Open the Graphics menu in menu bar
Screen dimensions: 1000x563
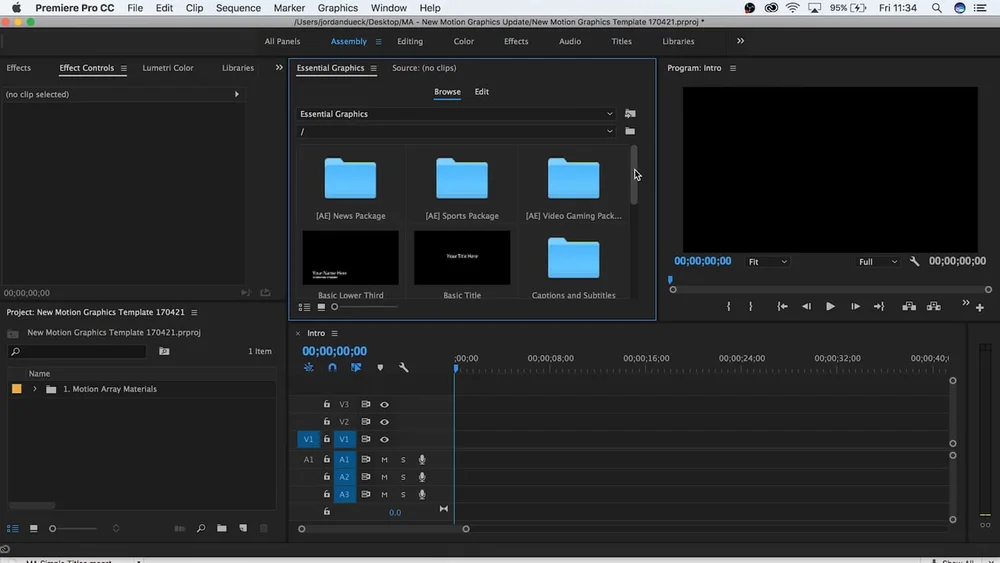coord(338,8)
